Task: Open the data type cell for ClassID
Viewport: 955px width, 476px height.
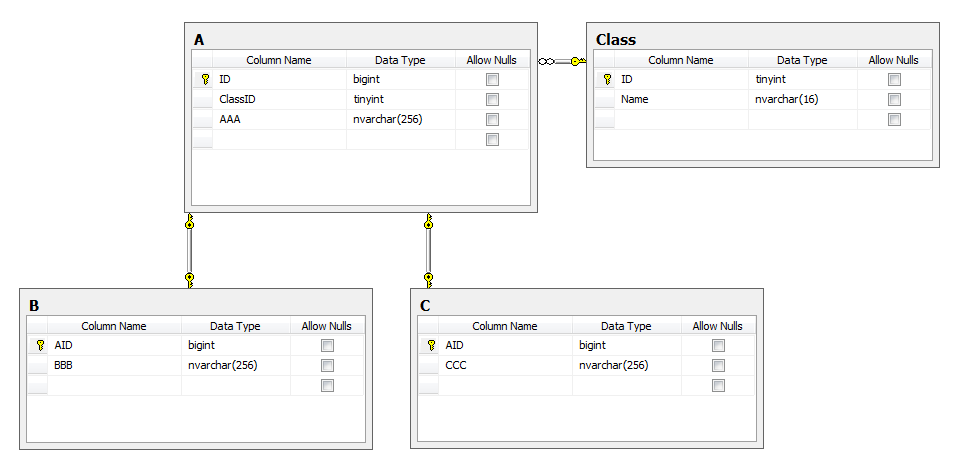Action: [x=400, y=99]
